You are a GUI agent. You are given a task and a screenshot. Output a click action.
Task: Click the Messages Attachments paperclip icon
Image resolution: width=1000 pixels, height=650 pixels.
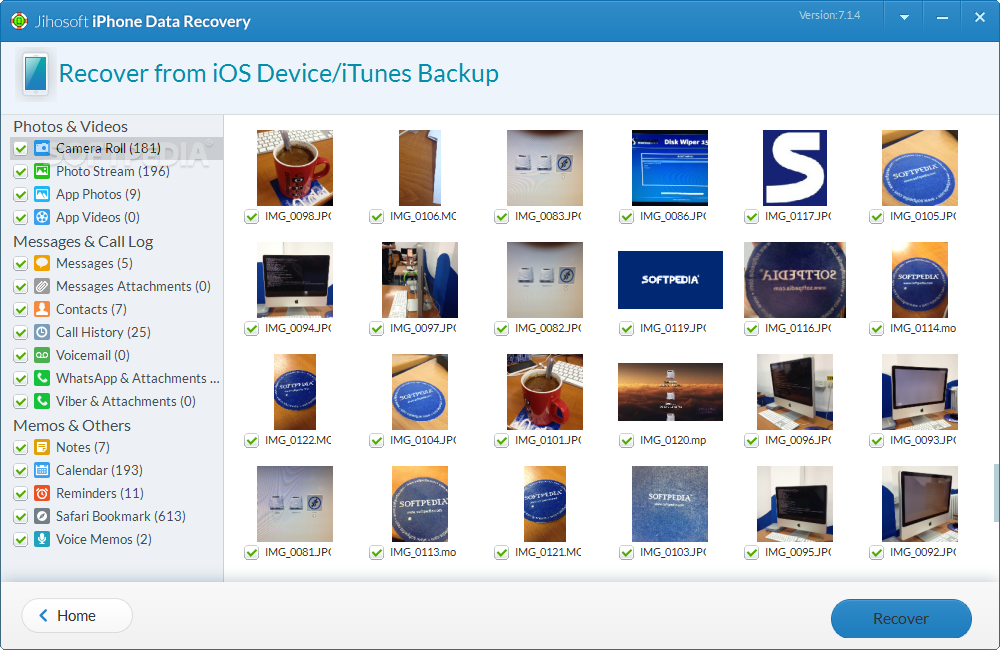click(42, 286)
